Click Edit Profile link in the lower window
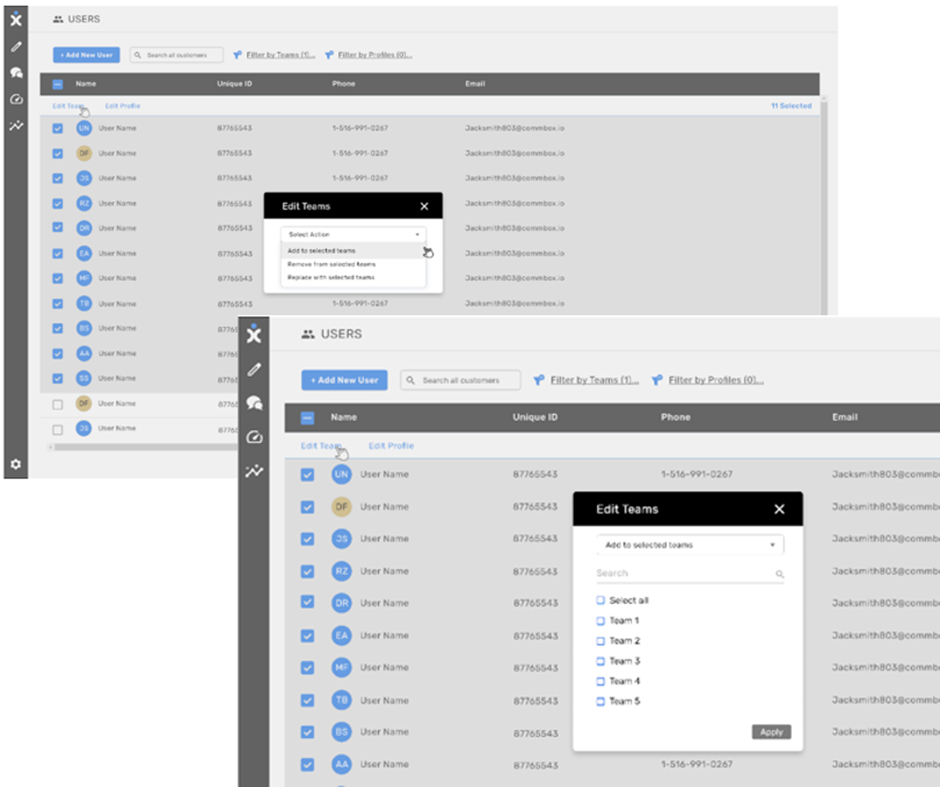940x787 pixels. coord(391,446)
